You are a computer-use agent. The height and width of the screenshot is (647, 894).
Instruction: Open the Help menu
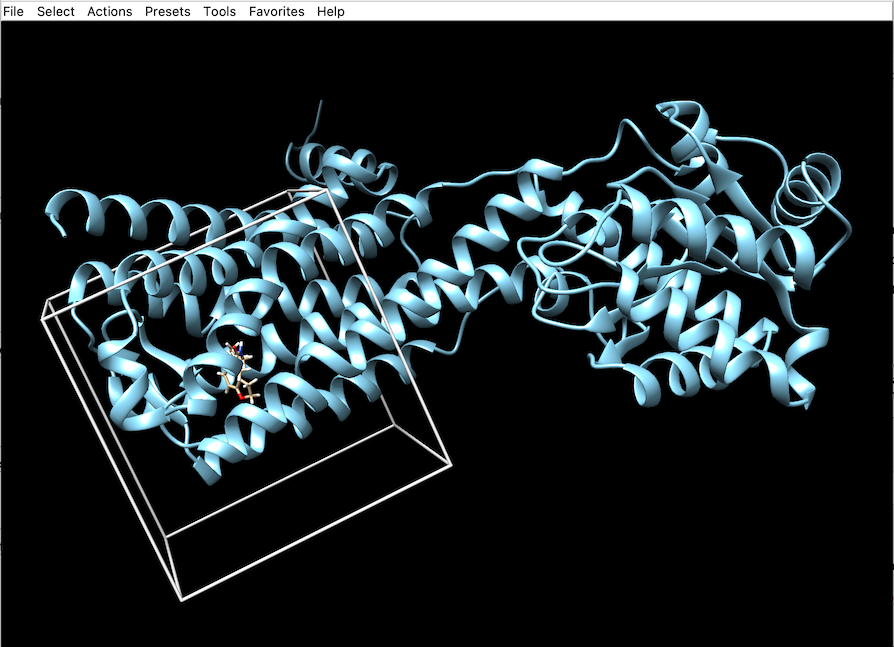coord(331,11)
